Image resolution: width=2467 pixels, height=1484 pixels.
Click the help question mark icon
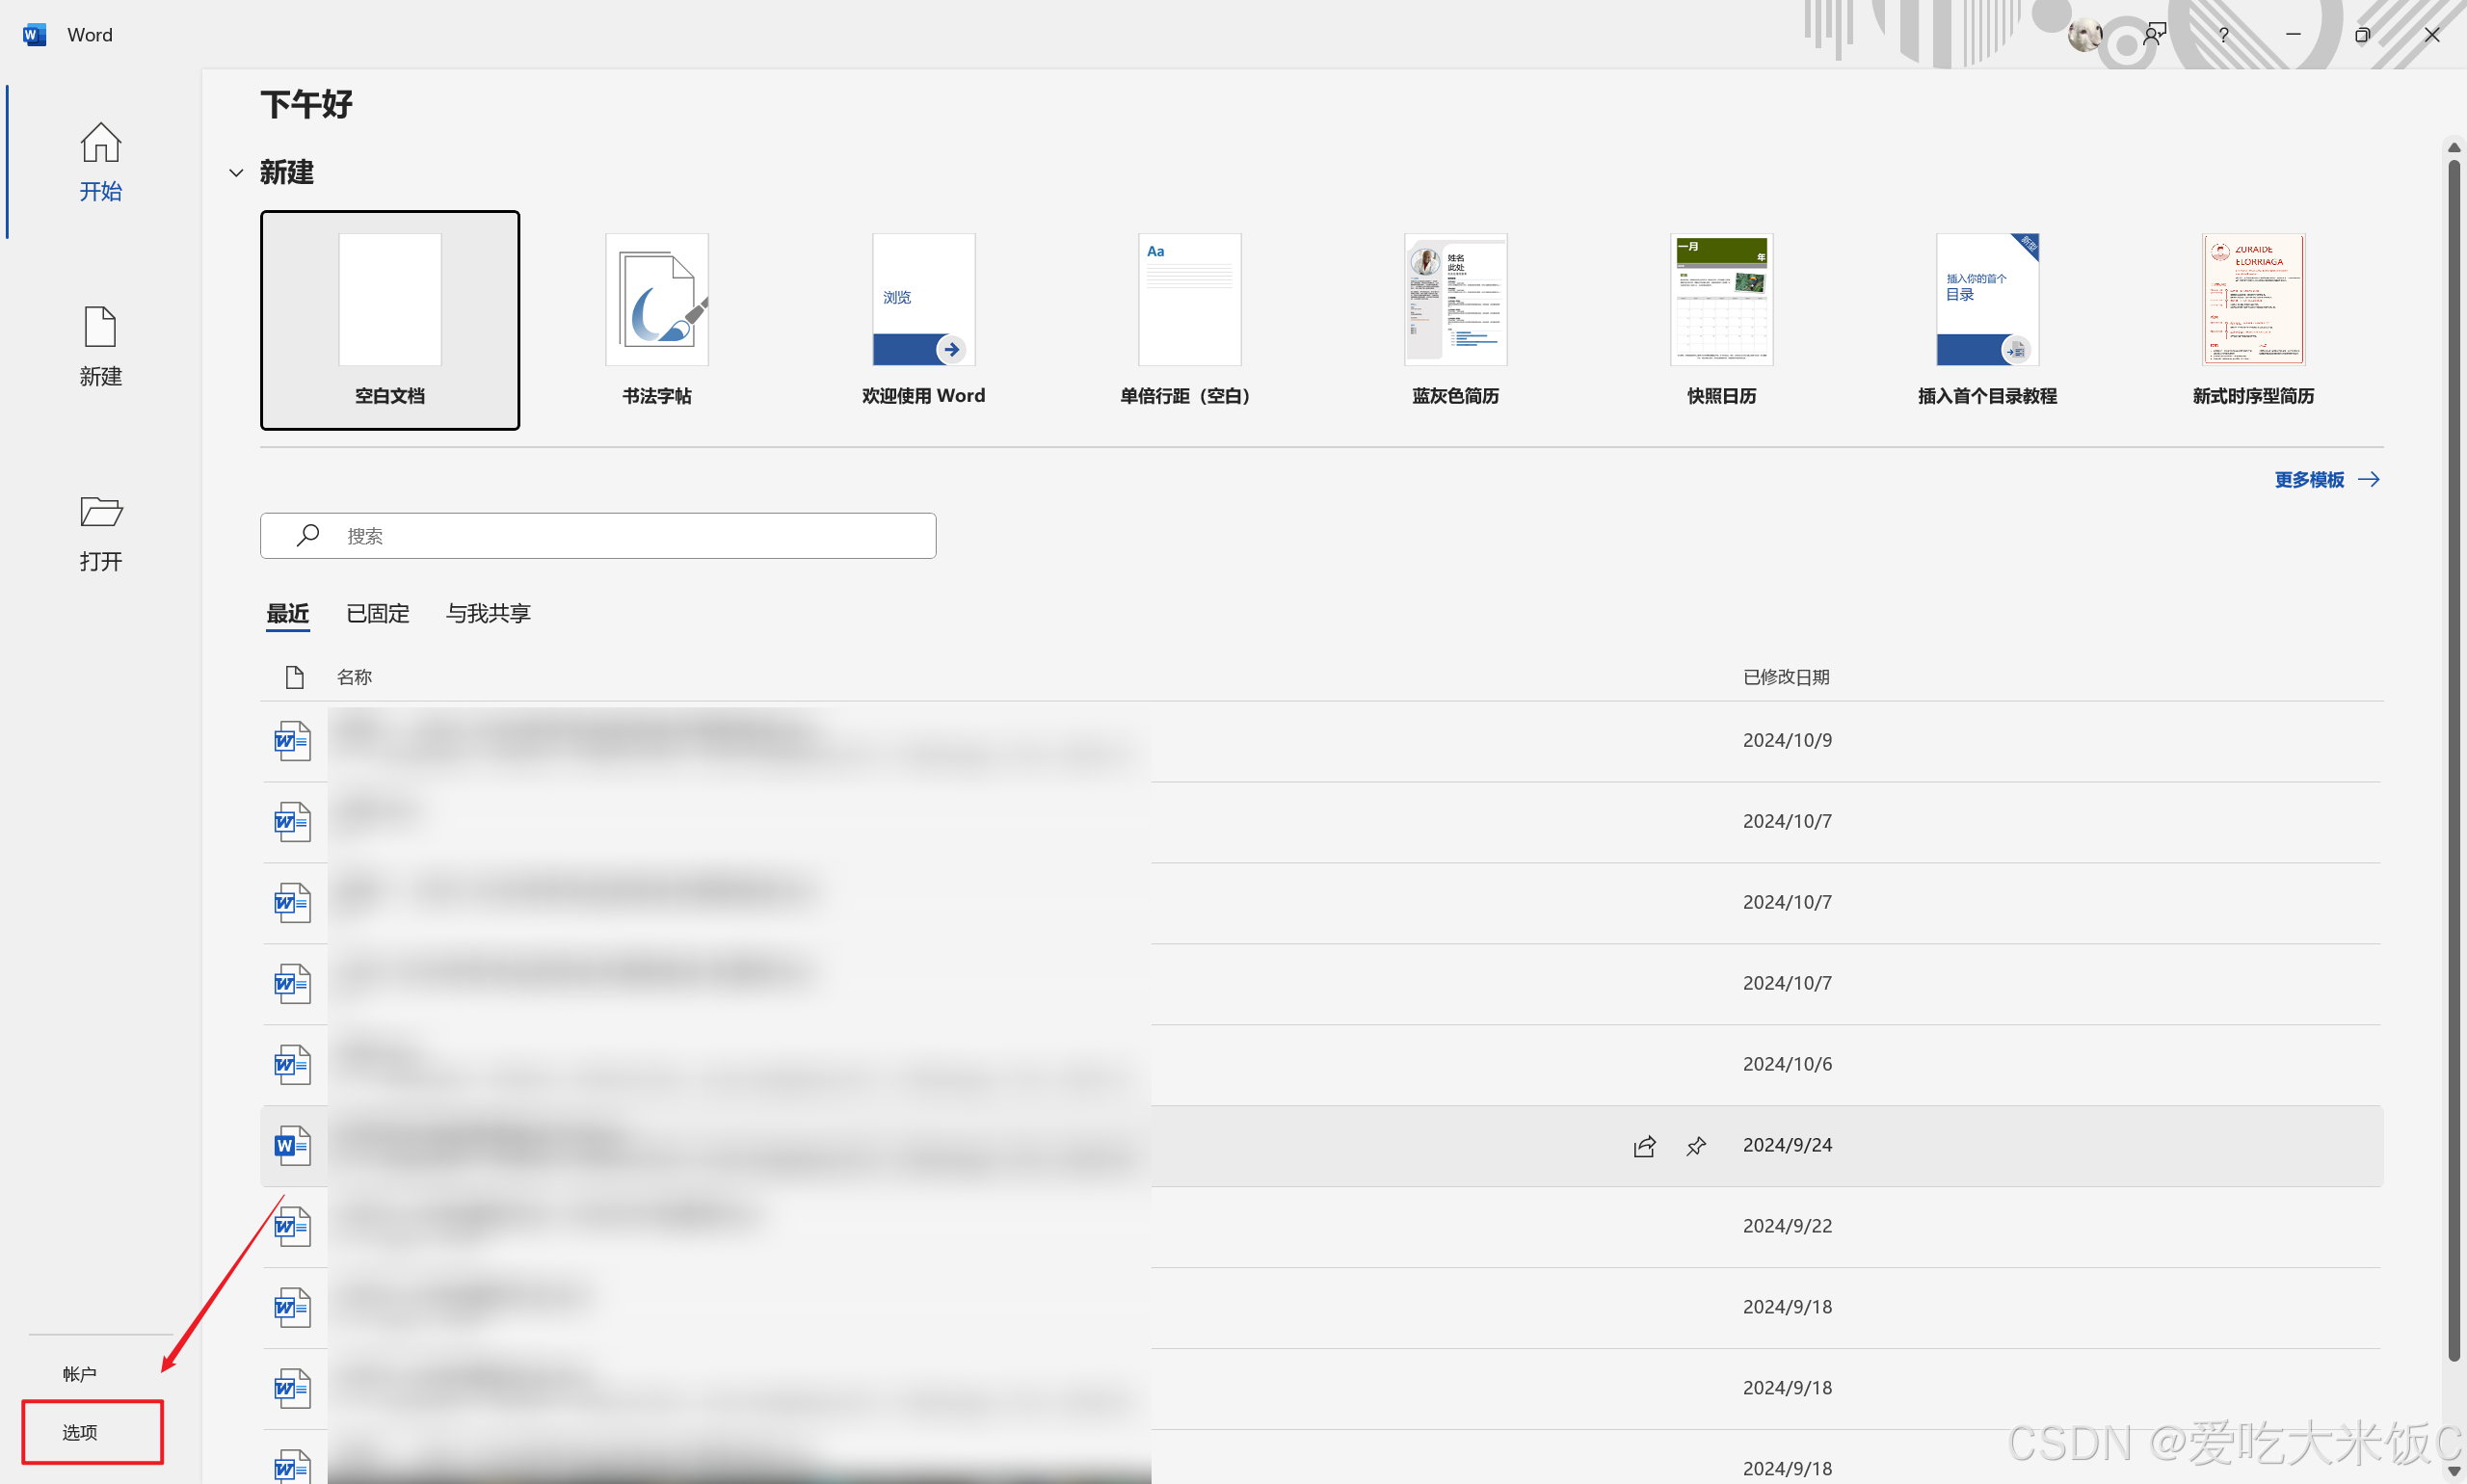tap(2223, 35)
